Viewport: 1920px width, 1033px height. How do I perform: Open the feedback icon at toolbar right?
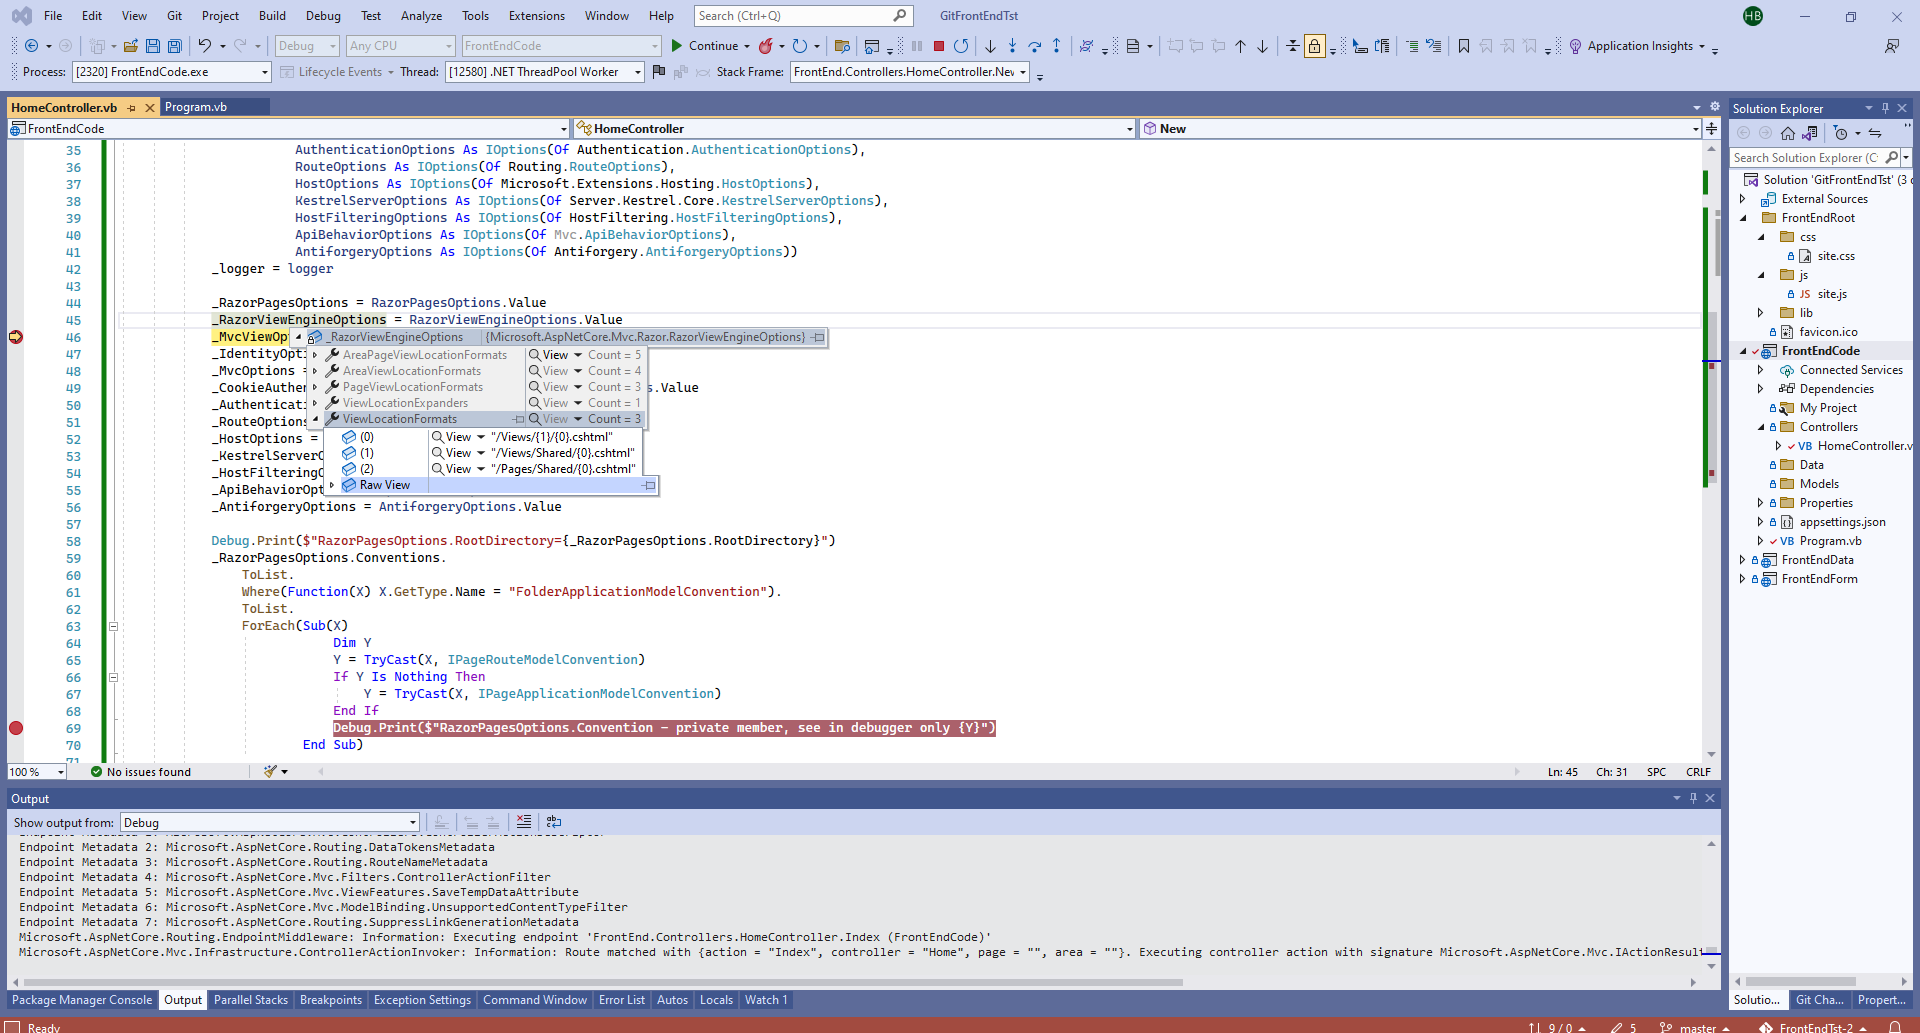[x=1891, y=46]
